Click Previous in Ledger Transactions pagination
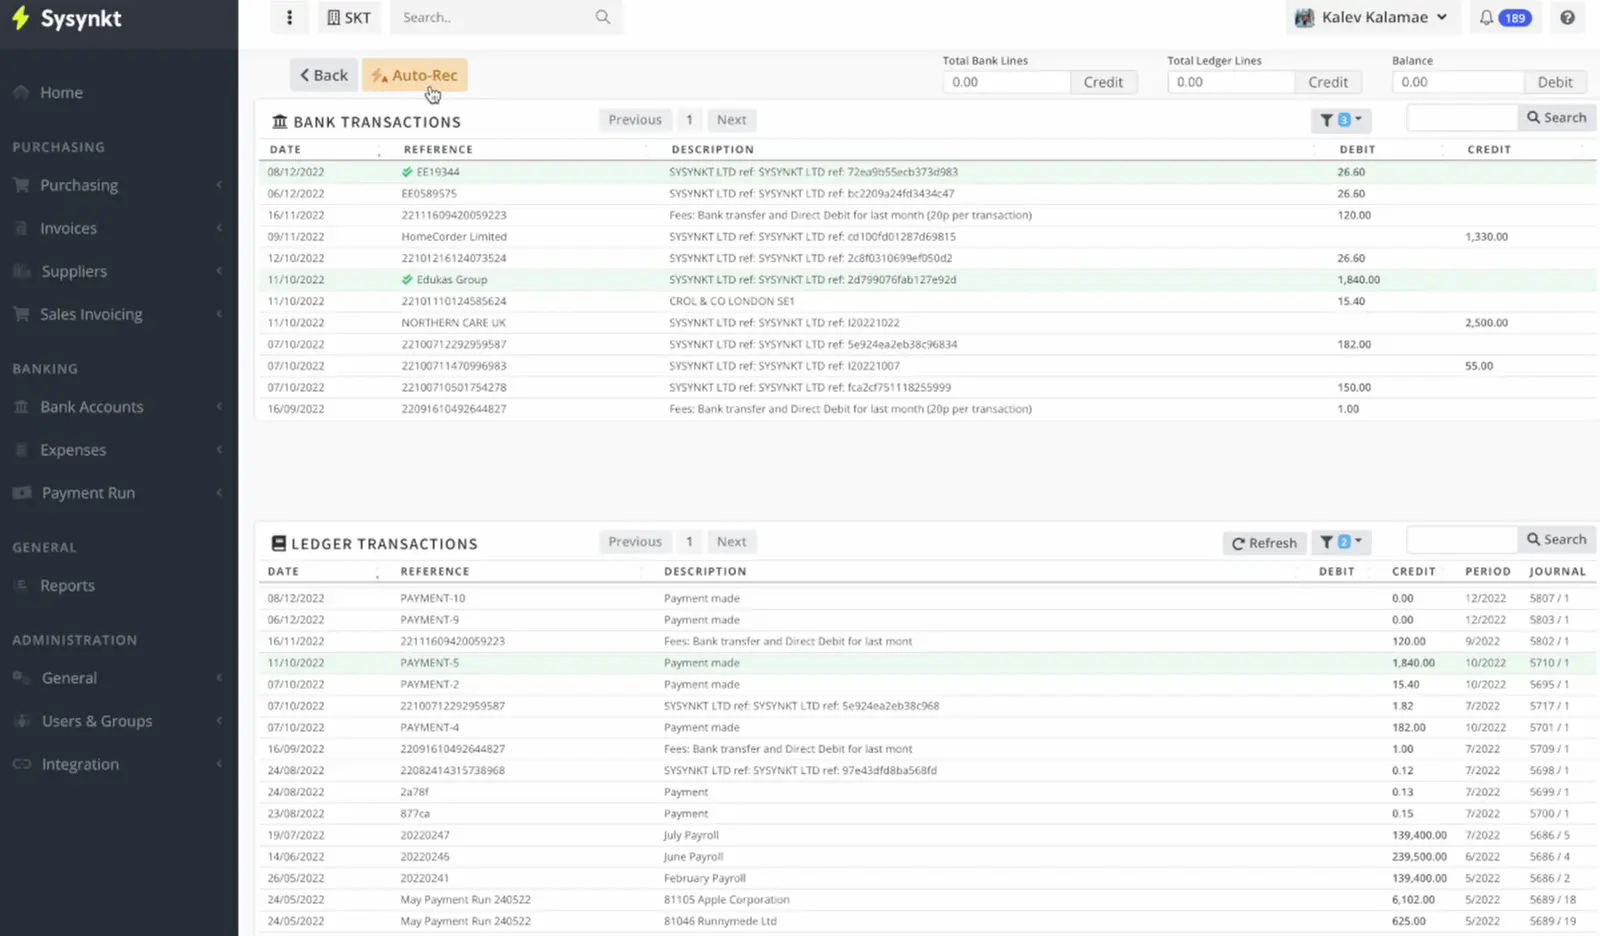The image size is (1600, 936). coord(635,542)
